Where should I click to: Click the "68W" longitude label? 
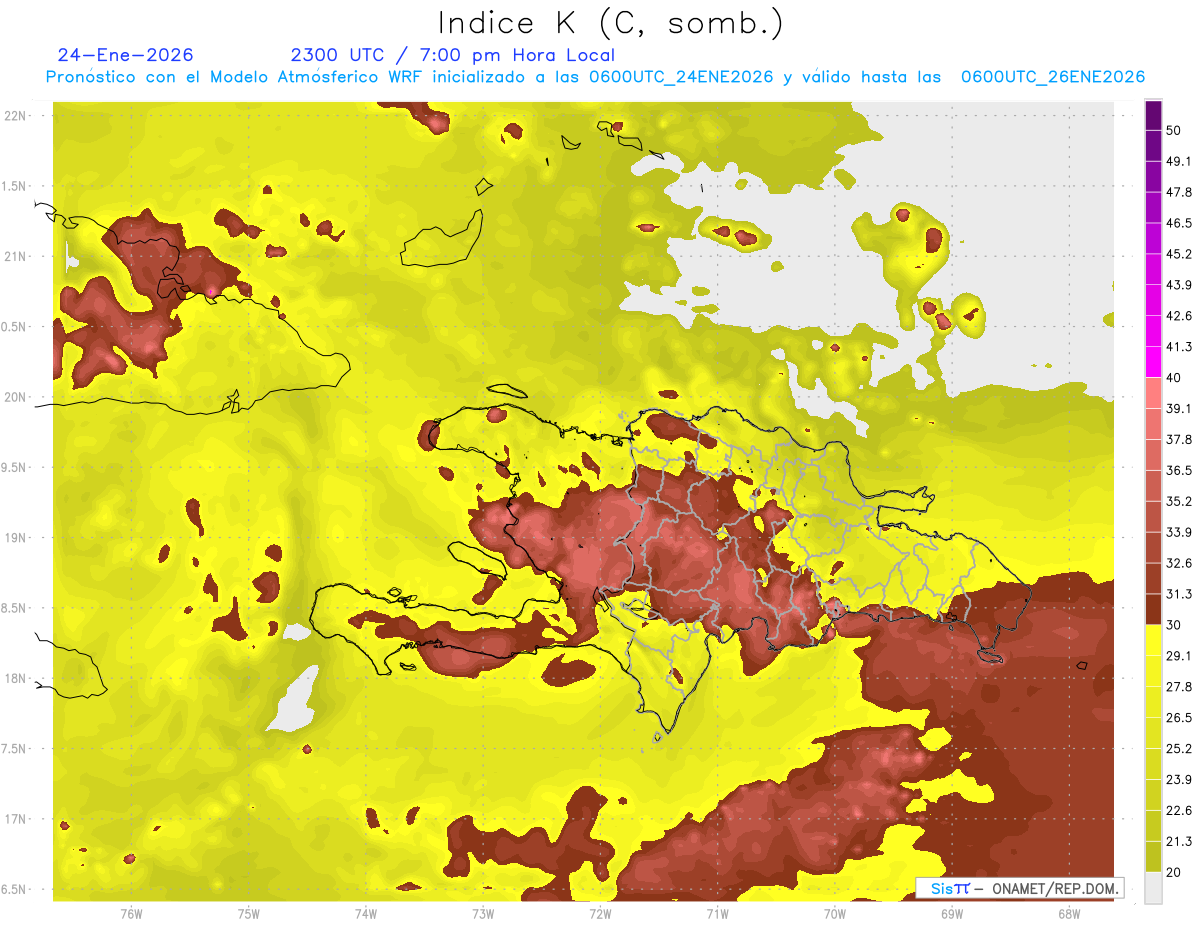coord(1068,913)
